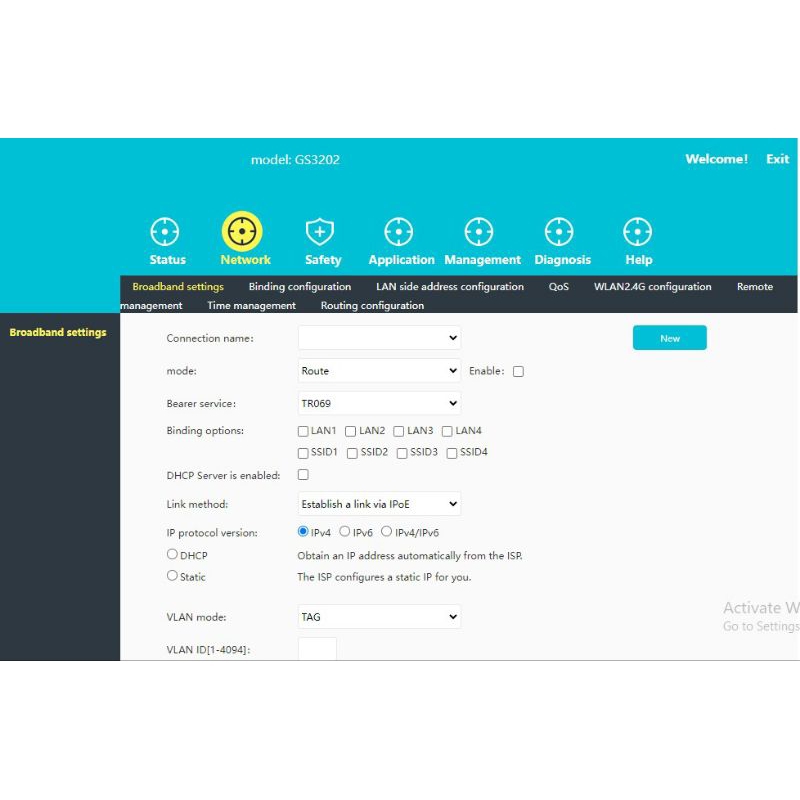Check the SSID4 binding option
Viewport: 800px width, 800px height.
(x=452, y=453)
